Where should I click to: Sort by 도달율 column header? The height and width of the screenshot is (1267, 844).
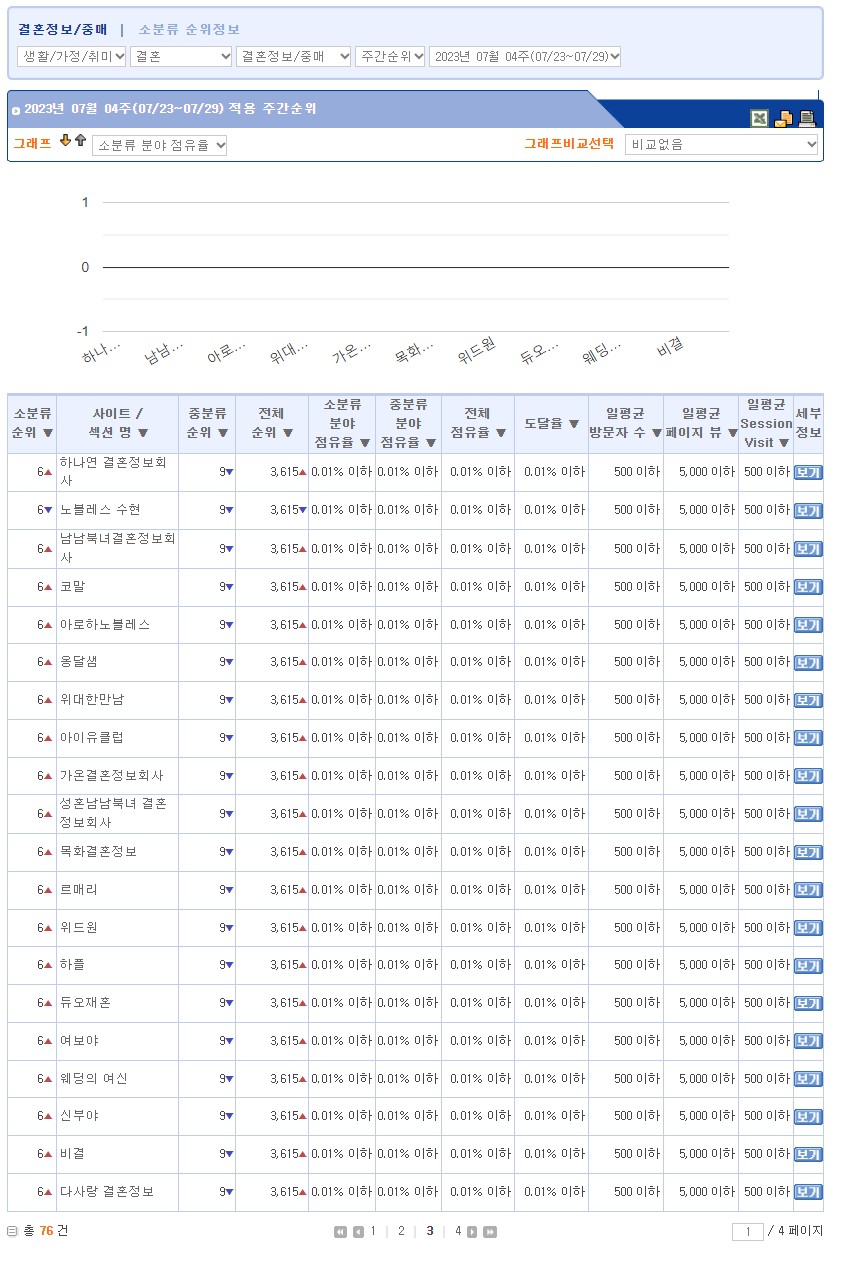click(552, 424)
